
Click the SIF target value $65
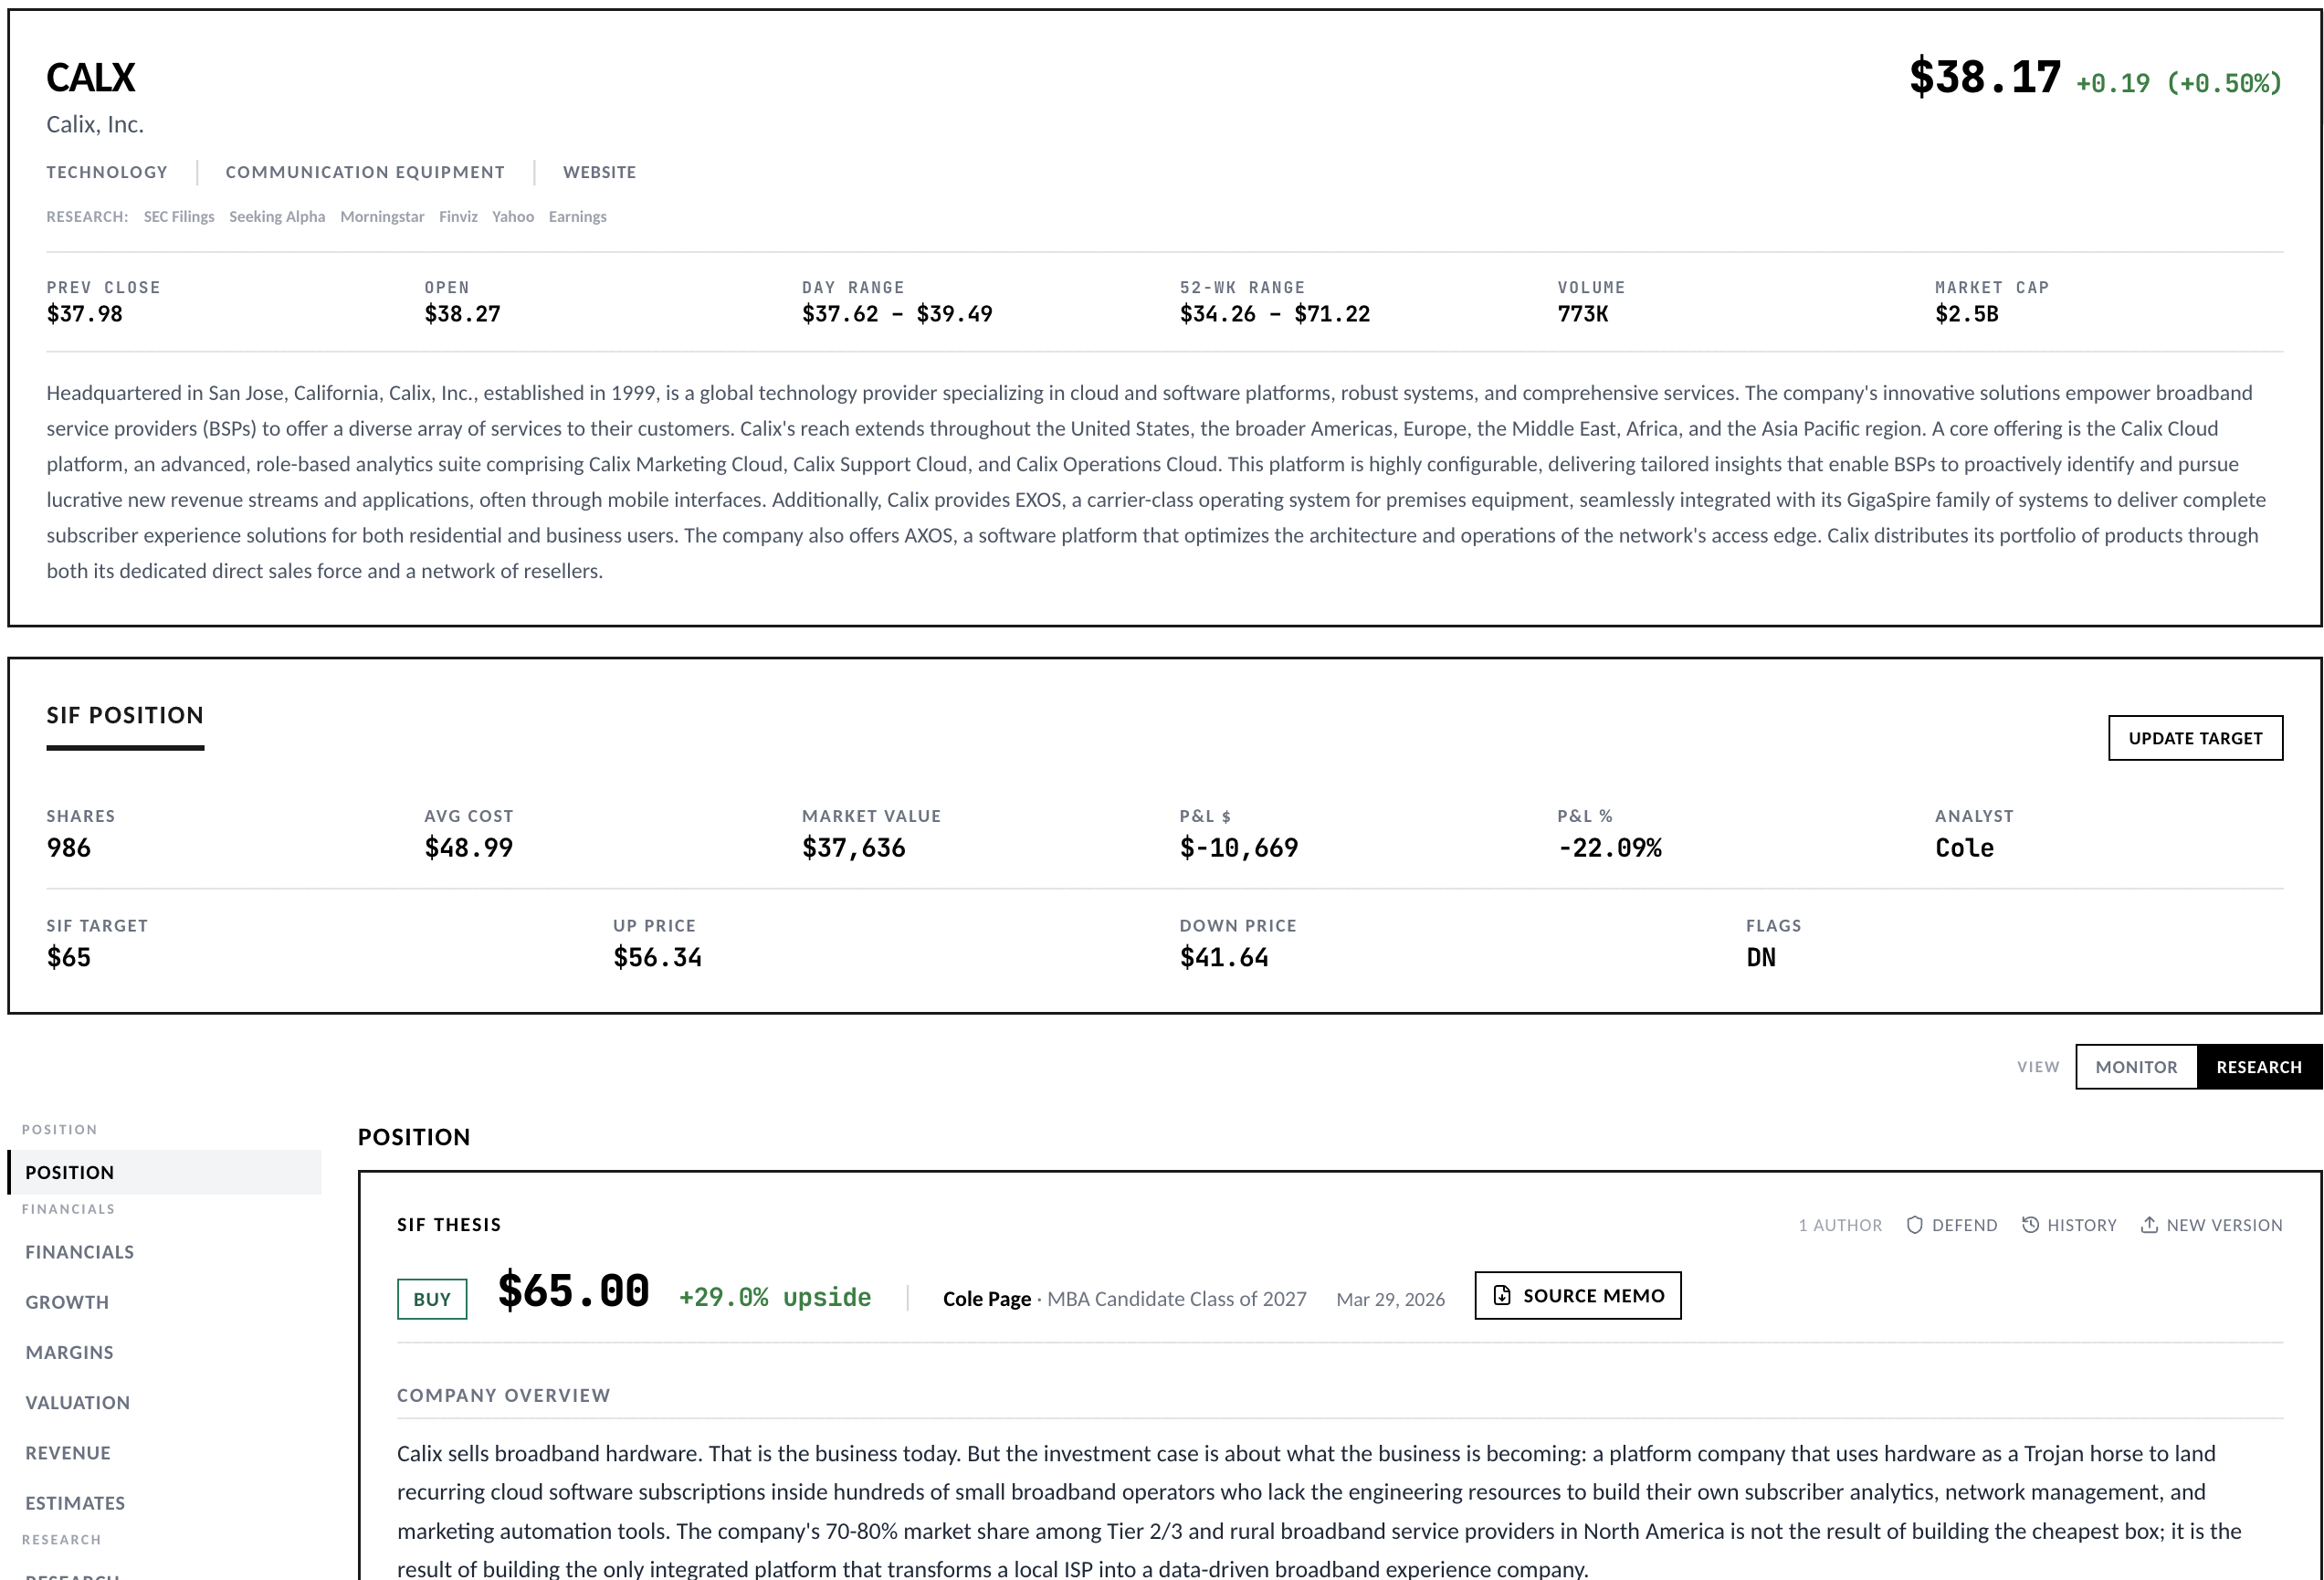(x=69, y=958)
